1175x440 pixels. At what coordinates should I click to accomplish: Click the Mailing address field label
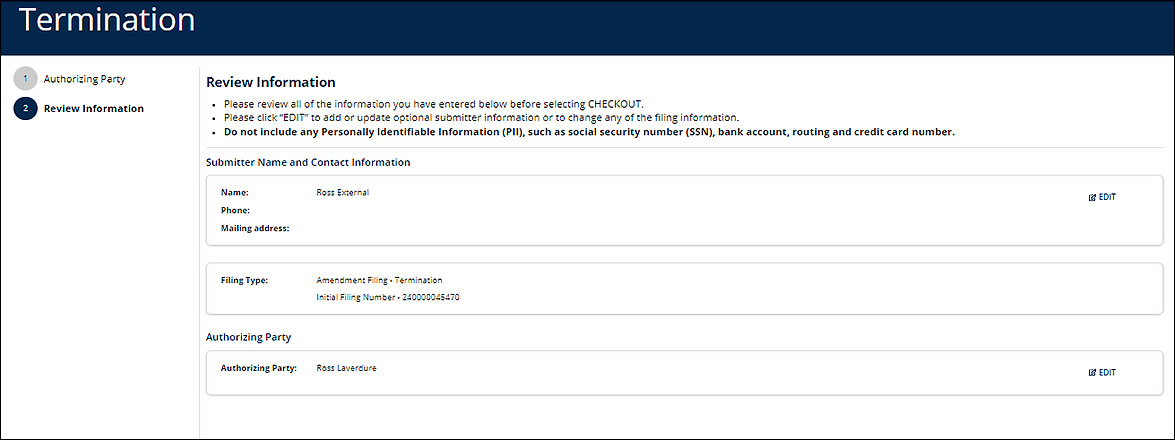255,229
